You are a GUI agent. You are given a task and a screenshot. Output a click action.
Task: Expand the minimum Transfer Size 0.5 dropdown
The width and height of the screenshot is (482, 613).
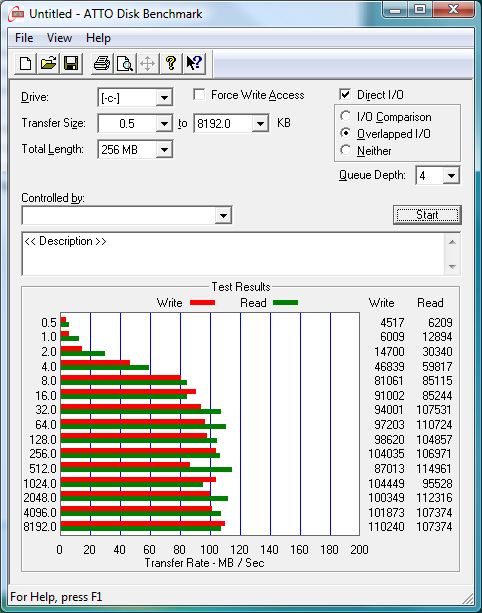coord(164,124)
